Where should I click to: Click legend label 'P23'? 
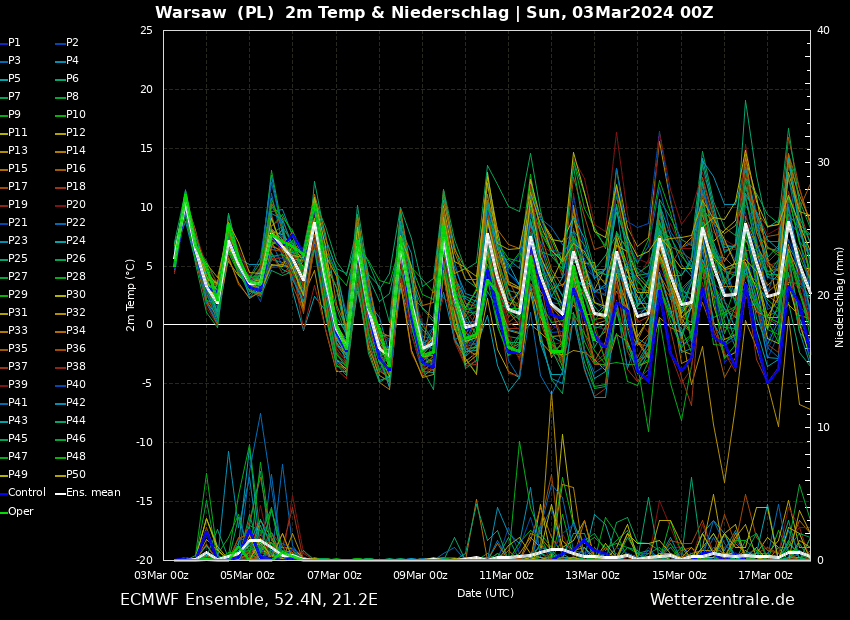click(17, 240)
